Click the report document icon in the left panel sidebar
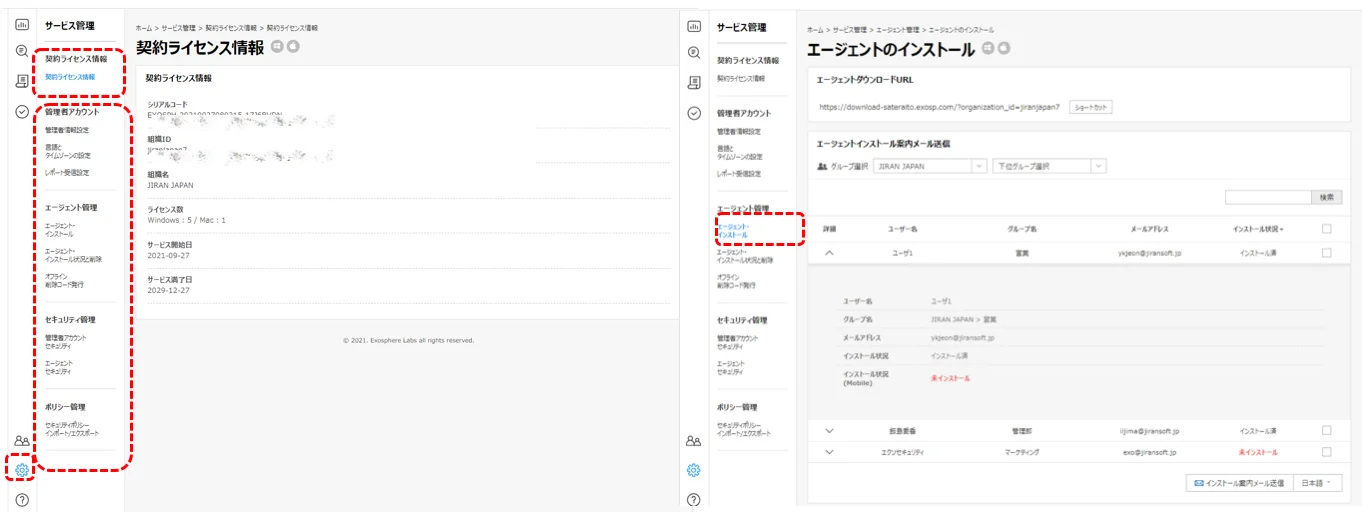 click(x=22, y=81)
